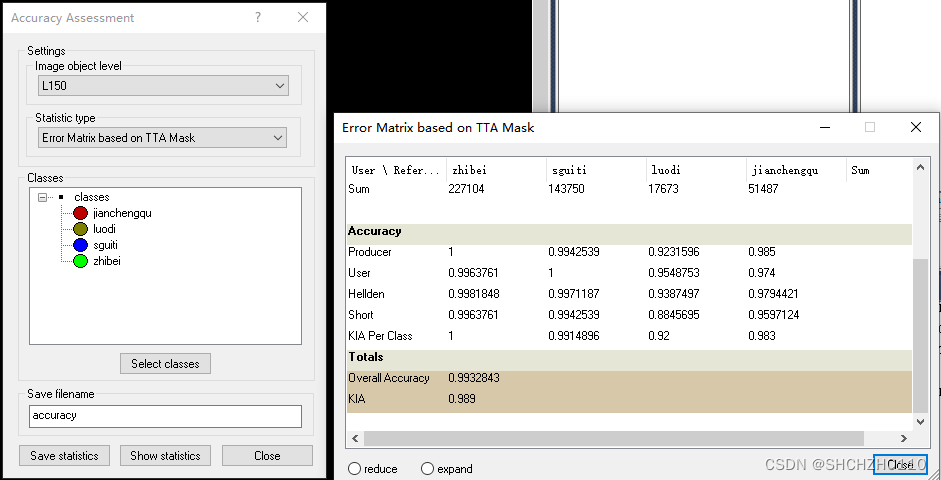
Task: Click the horizontal scrollbar right arrow
Action: coord(903,439)
